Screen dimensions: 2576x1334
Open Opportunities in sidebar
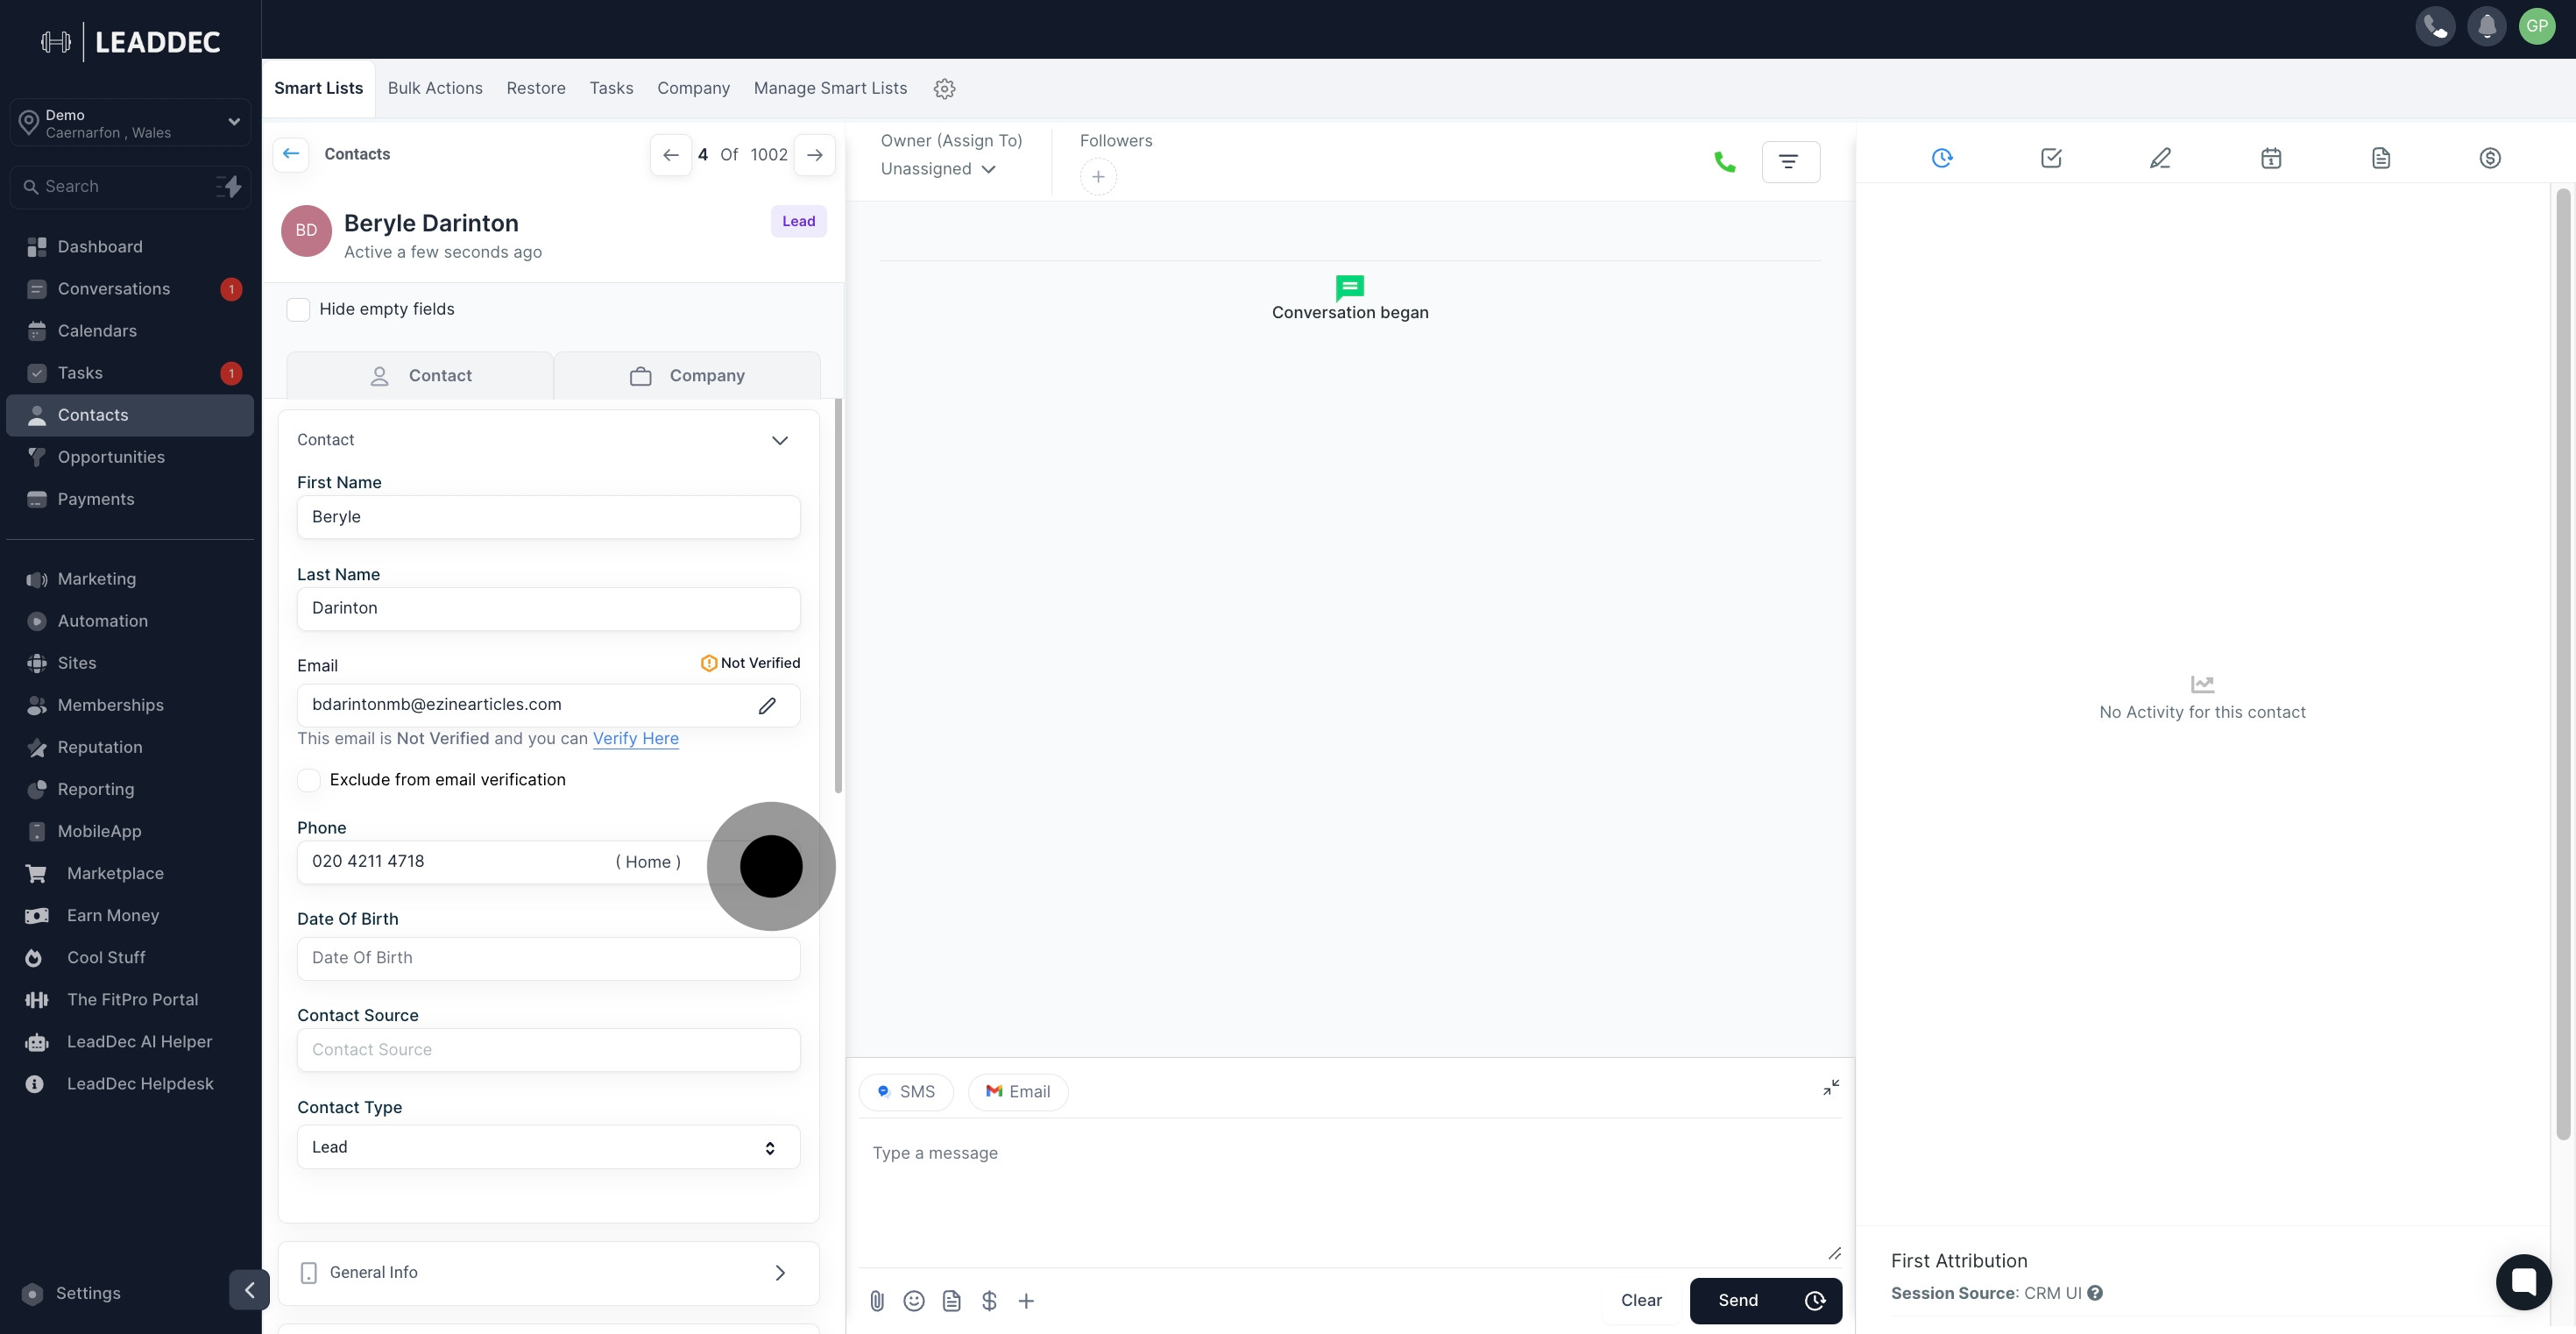coord(130,457)
